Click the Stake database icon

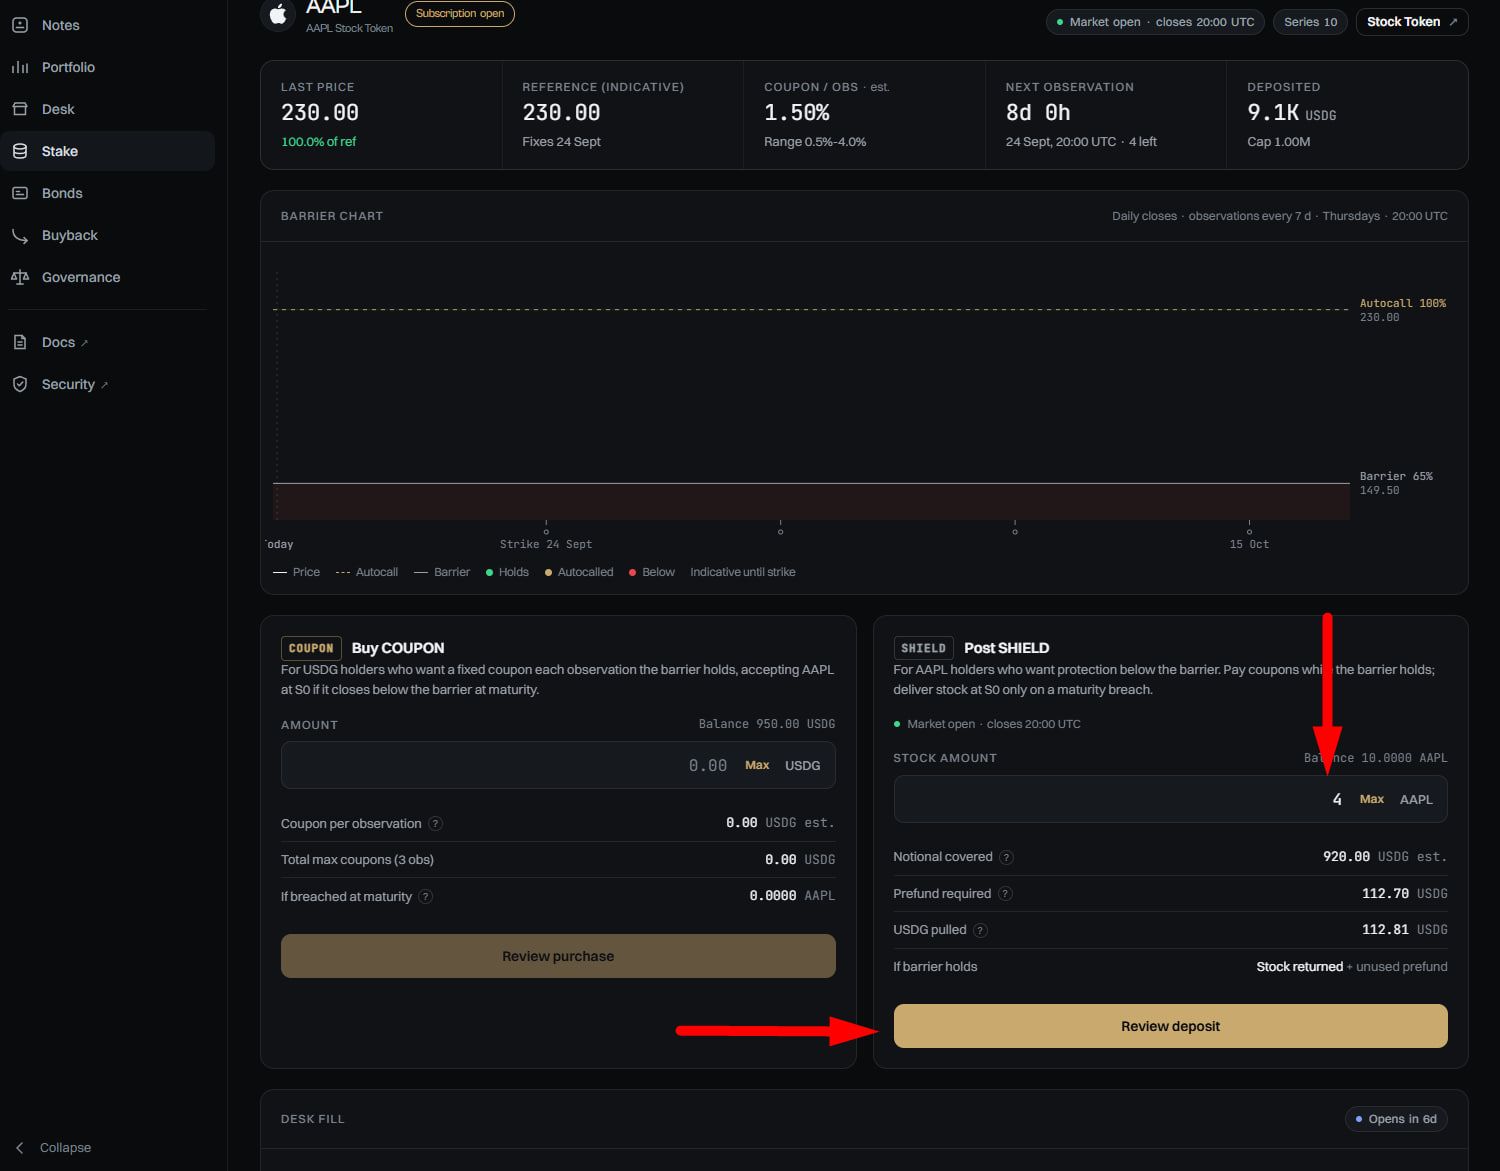[20, 151]
